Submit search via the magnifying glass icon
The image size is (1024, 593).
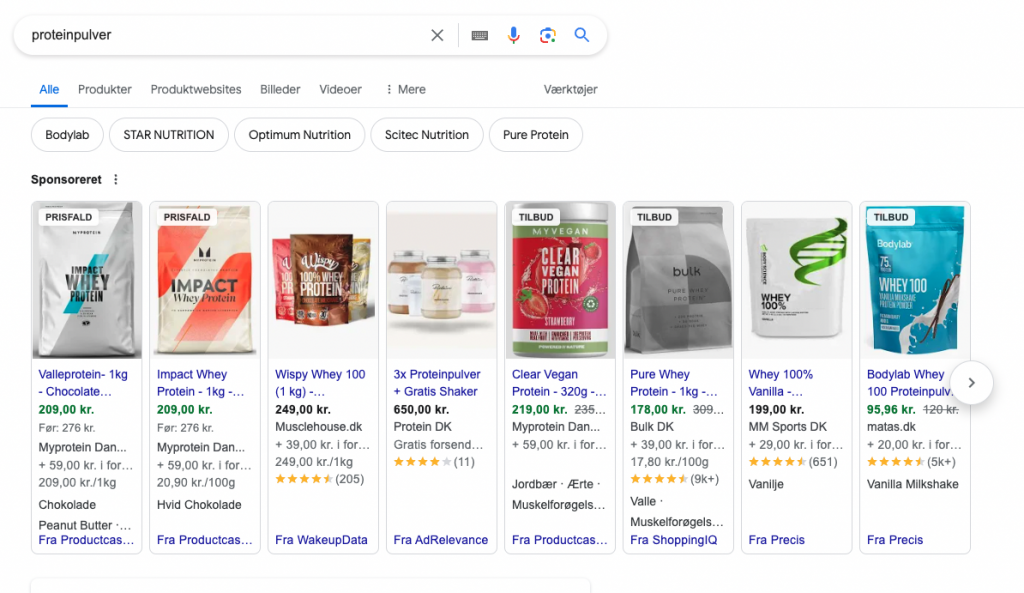coord(582,34)
